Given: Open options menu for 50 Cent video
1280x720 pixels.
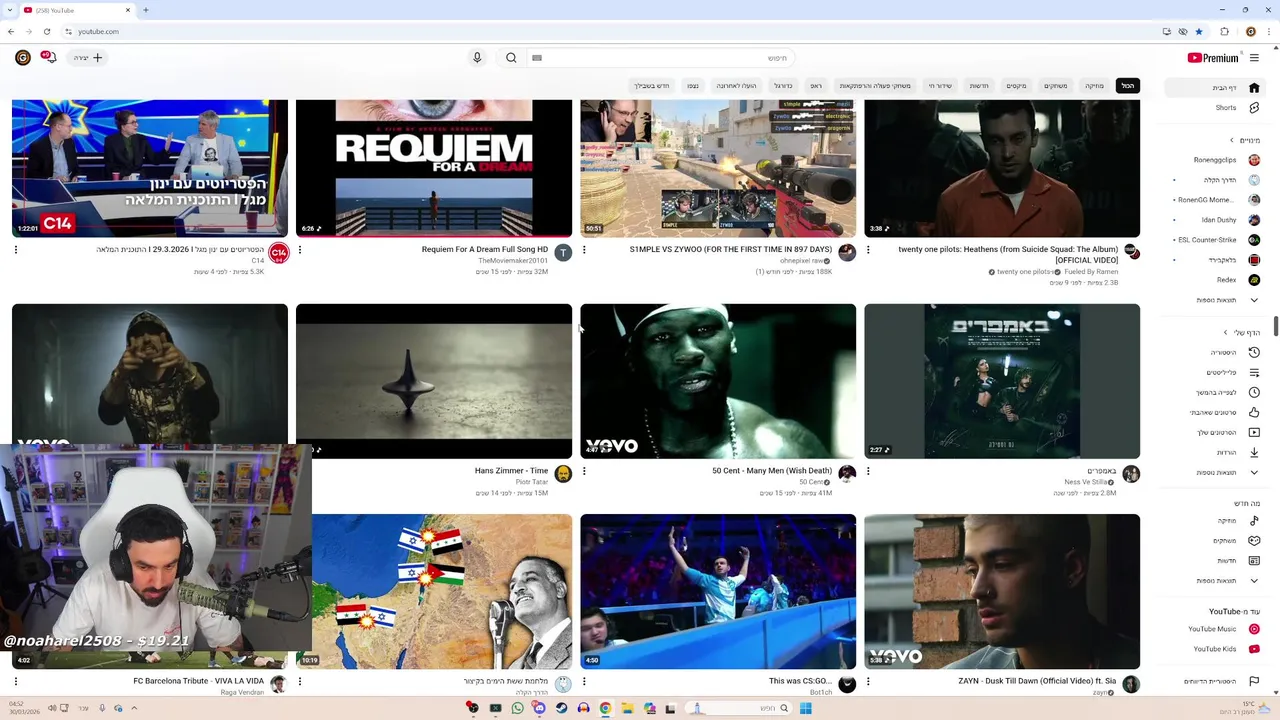Looking at the screenshot, I should (584, 471).
